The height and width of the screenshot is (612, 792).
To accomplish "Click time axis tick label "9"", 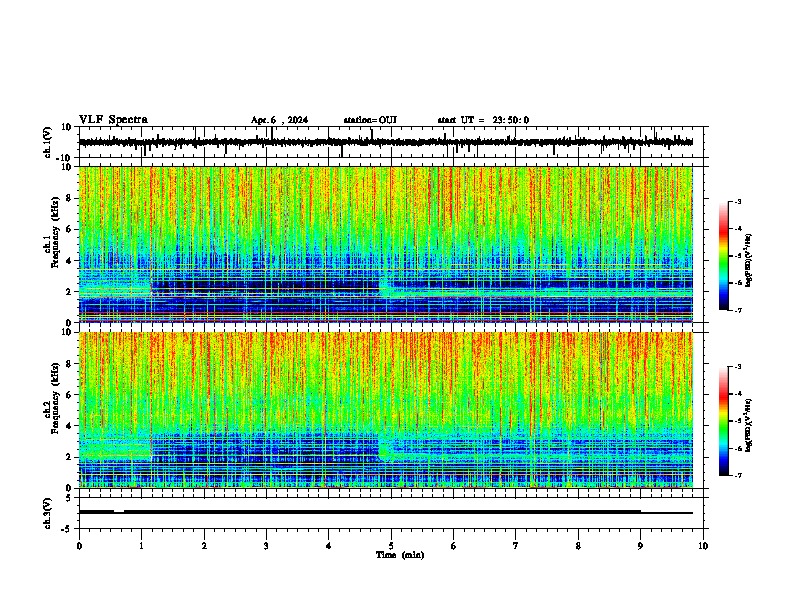I will point(640,546).
